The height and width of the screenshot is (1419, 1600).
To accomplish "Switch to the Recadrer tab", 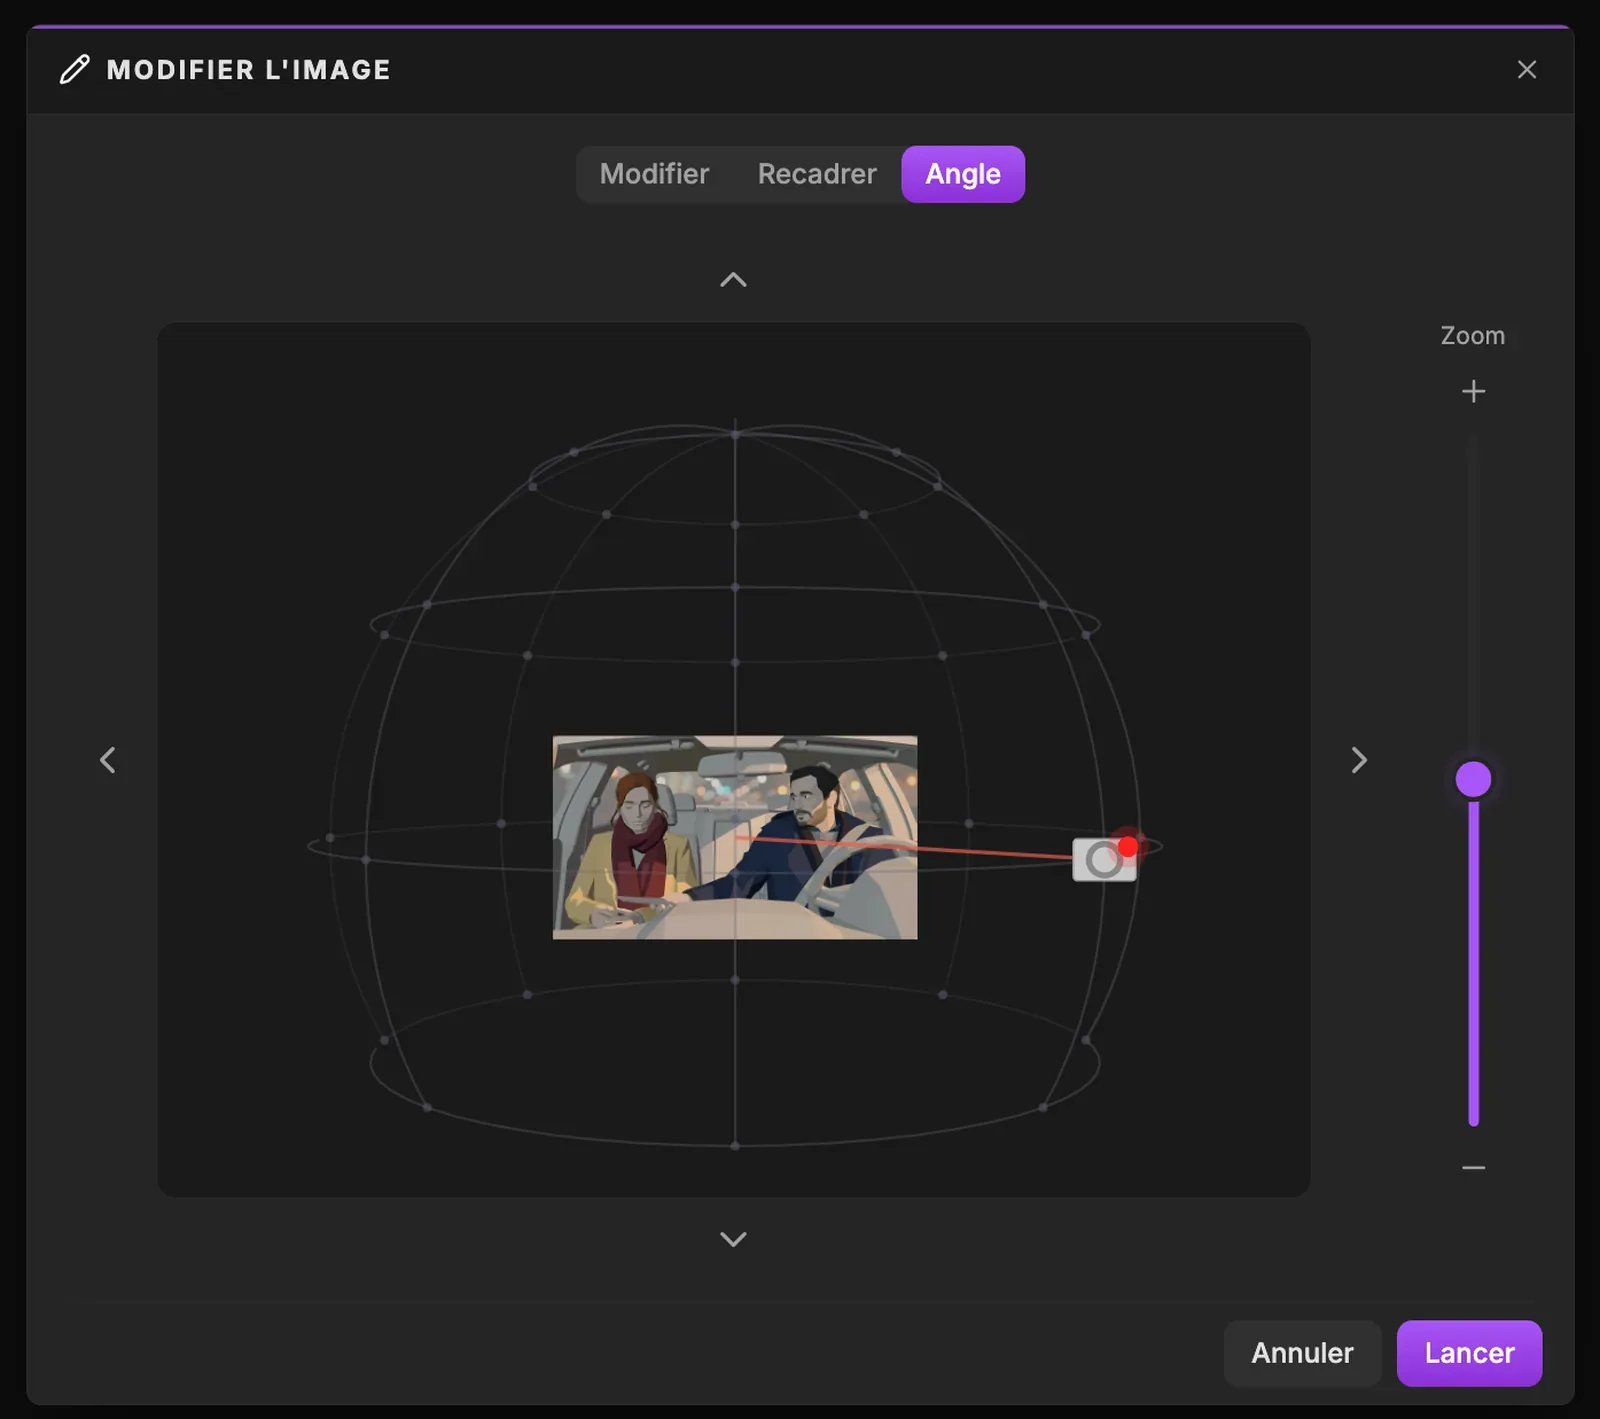I will click(x=817, y=174).
